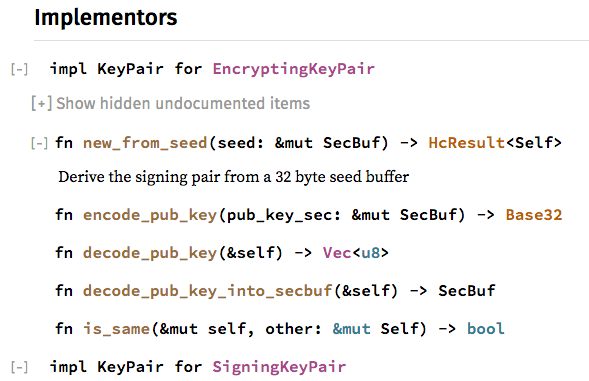Click the encode_pub_key function name
589x381 pixels.
(x=150, y=215)
